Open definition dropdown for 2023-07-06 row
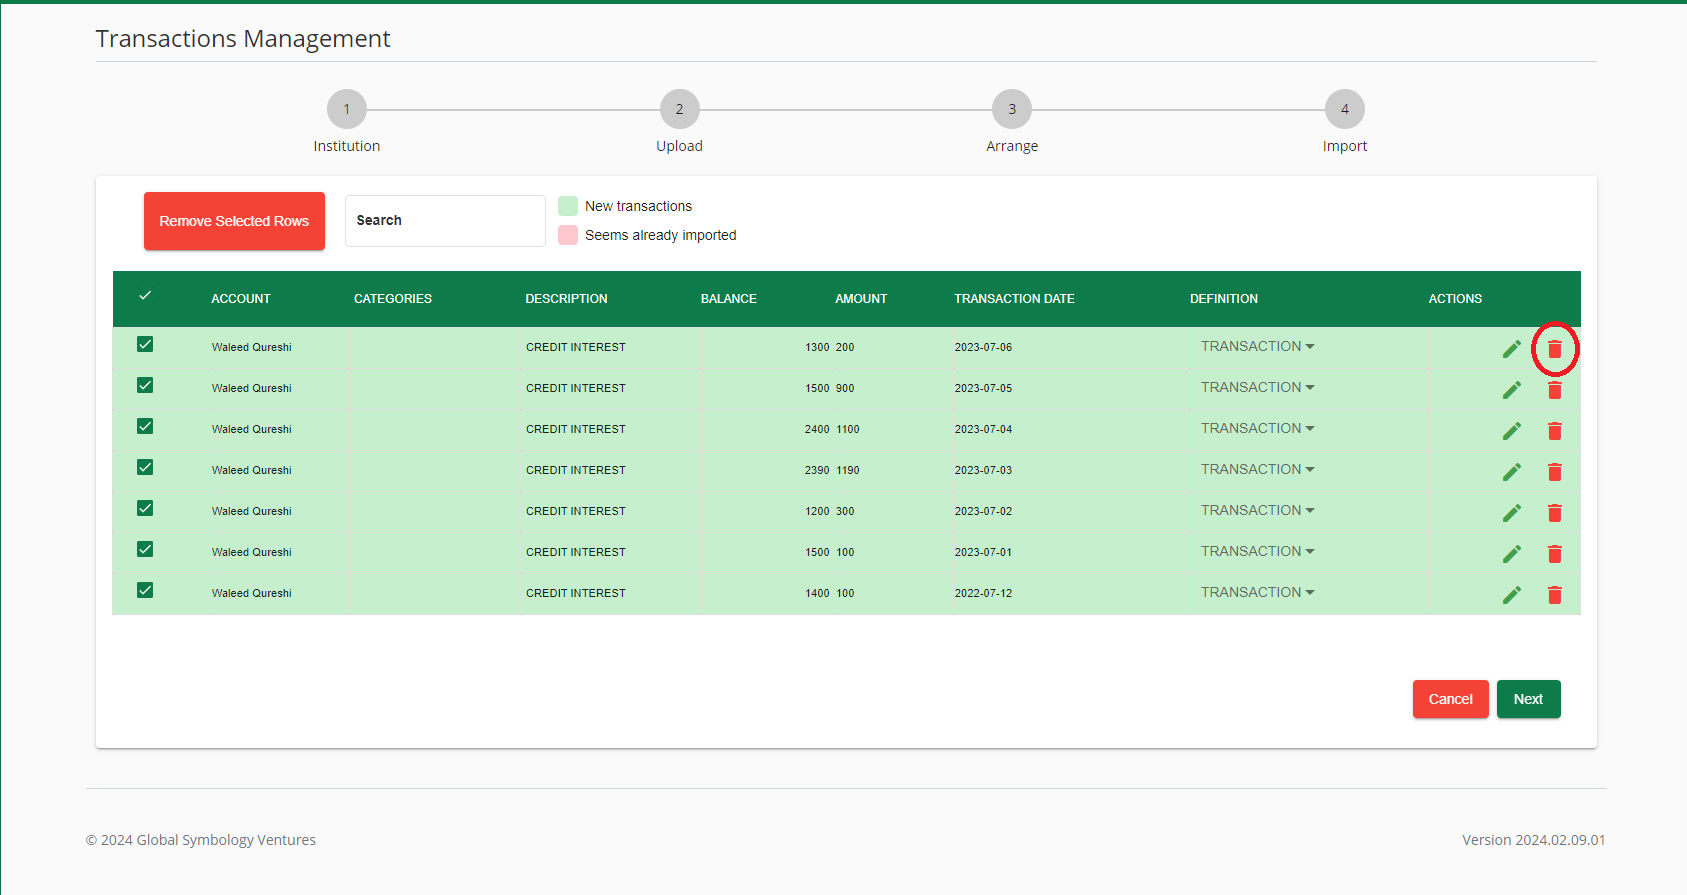 tap(1257, 347)
